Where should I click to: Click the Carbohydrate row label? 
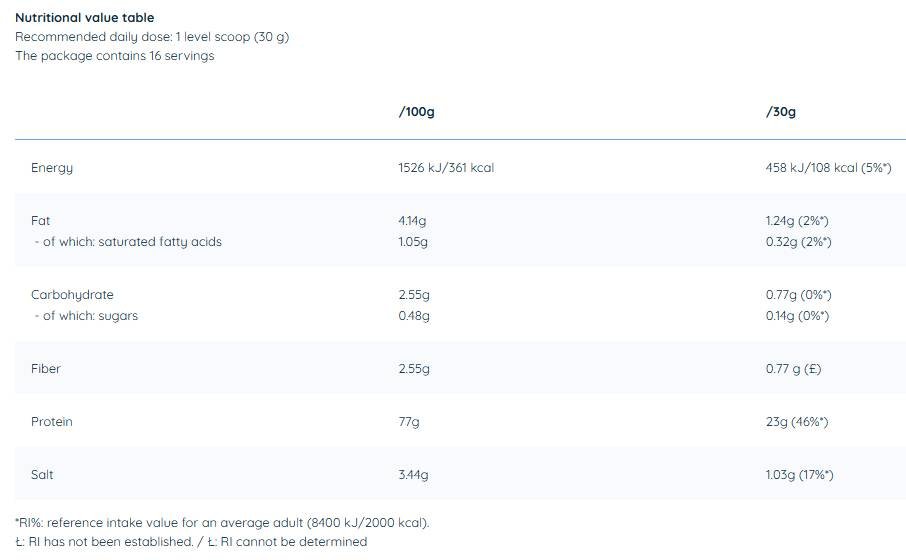click(72, 295)
